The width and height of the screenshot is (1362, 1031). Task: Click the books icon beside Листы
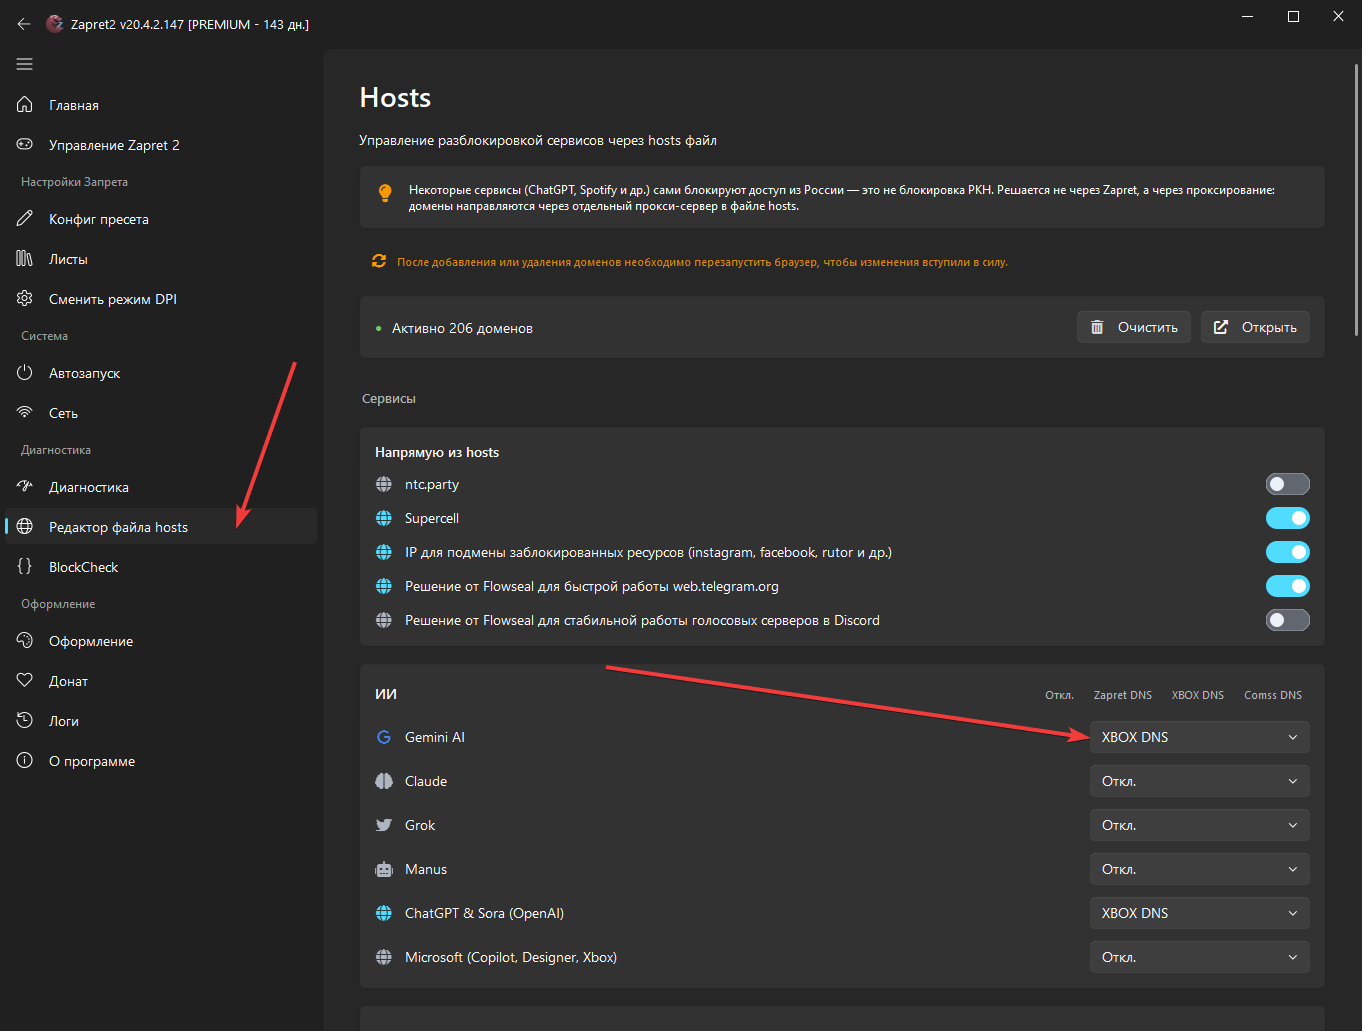pyautogui.click(x=25, y=259)
